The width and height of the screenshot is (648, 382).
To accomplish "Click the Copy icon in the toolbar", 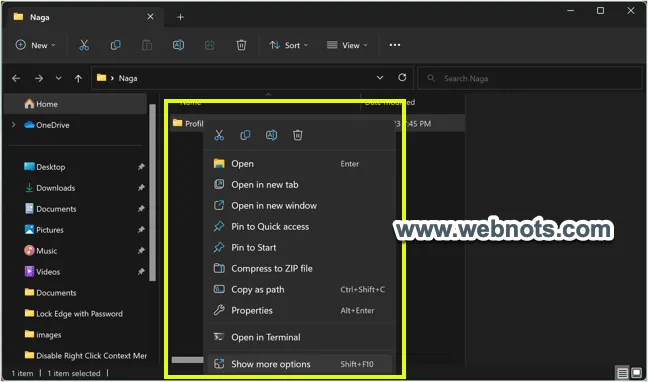I will (x=115, y=45).
